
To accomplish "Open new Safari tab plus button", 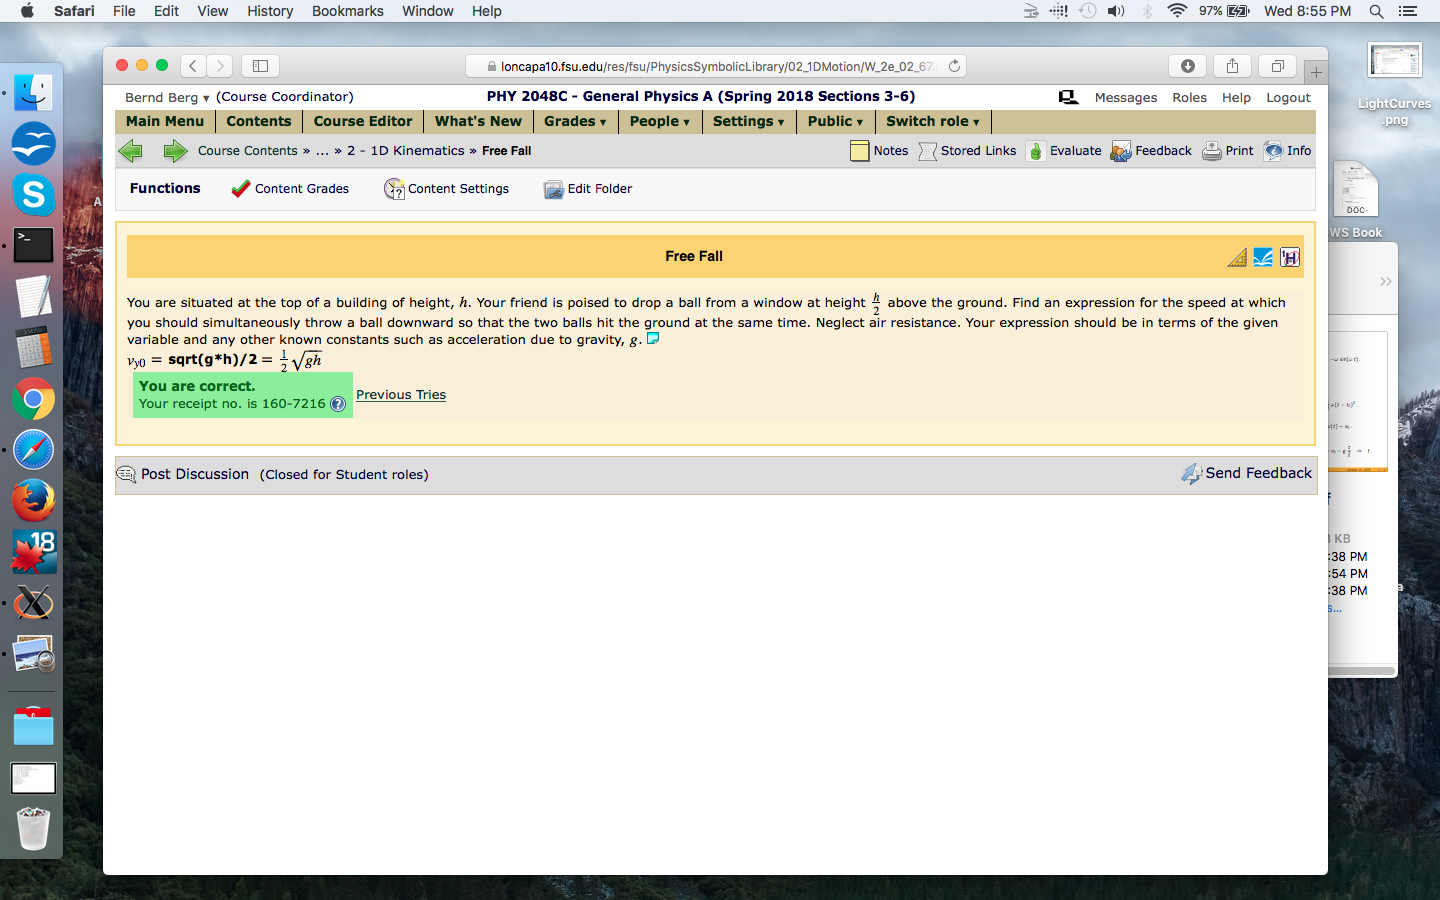I will click(1316, 72).
